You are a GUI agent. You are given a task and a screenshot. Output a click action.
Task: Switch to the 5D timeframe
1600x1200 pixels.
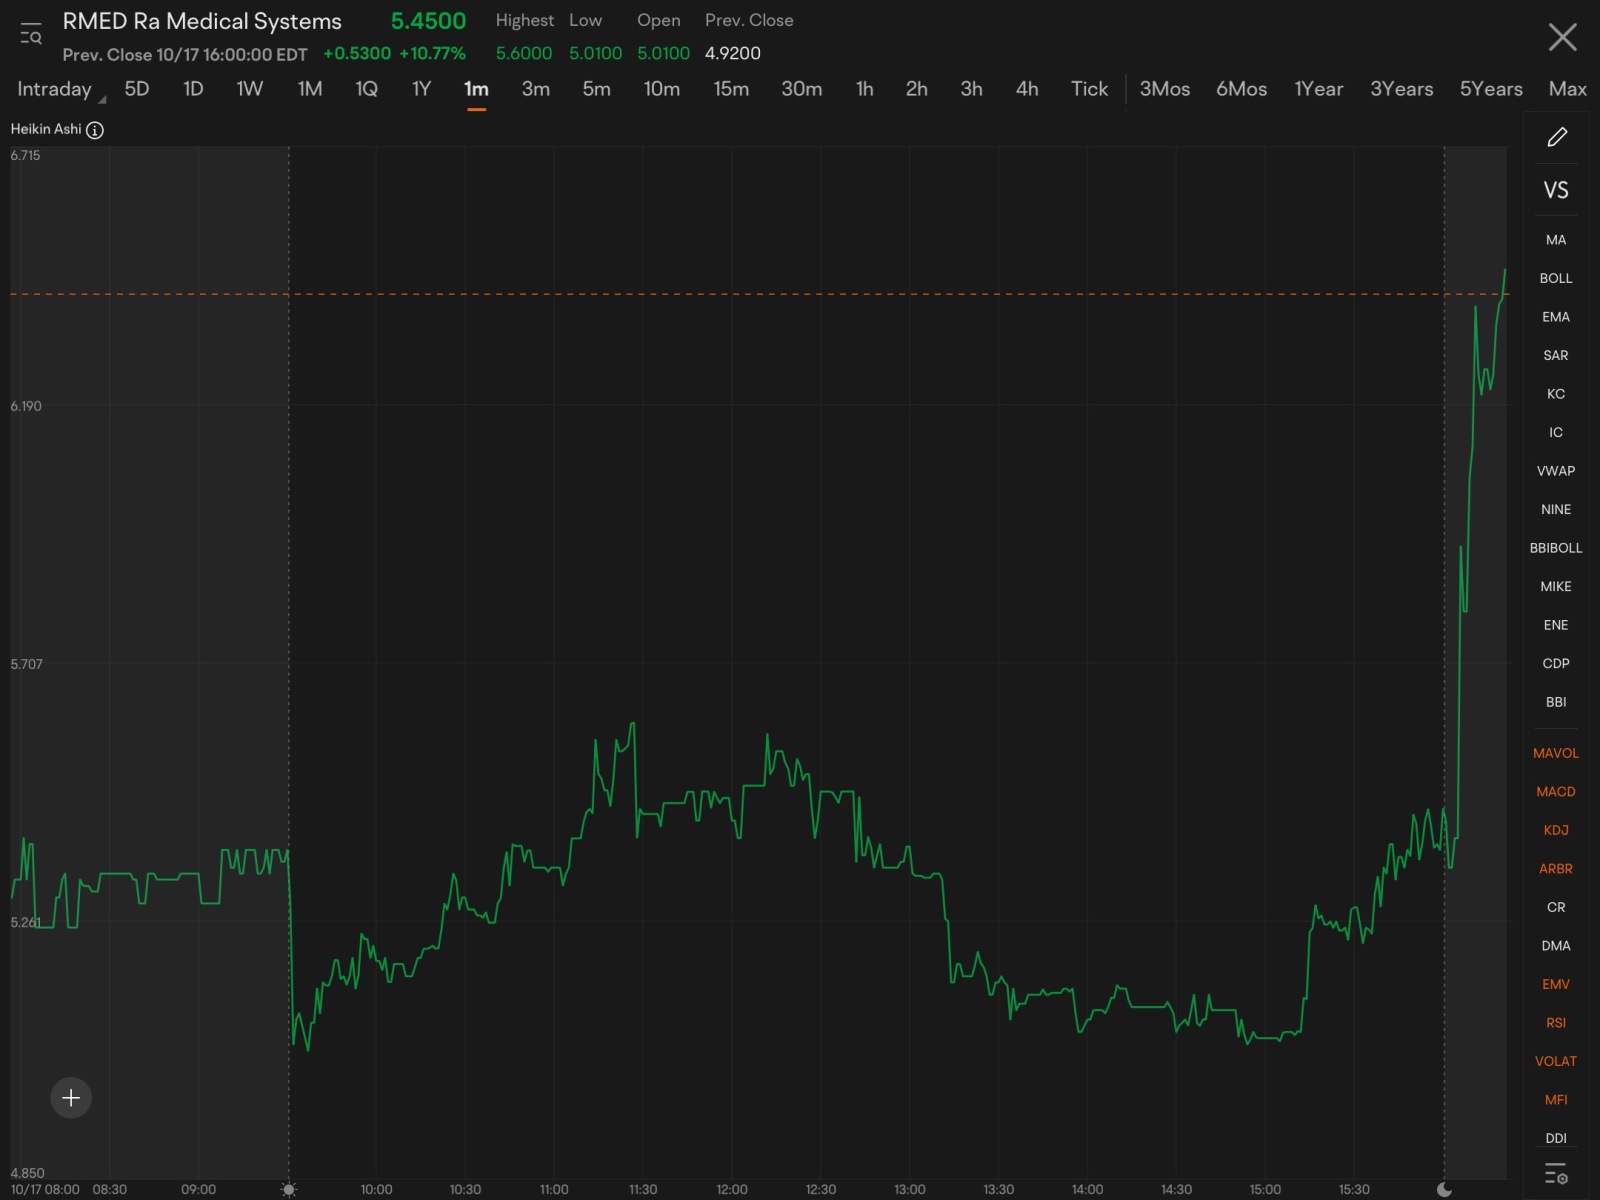[x=137, y=89]
